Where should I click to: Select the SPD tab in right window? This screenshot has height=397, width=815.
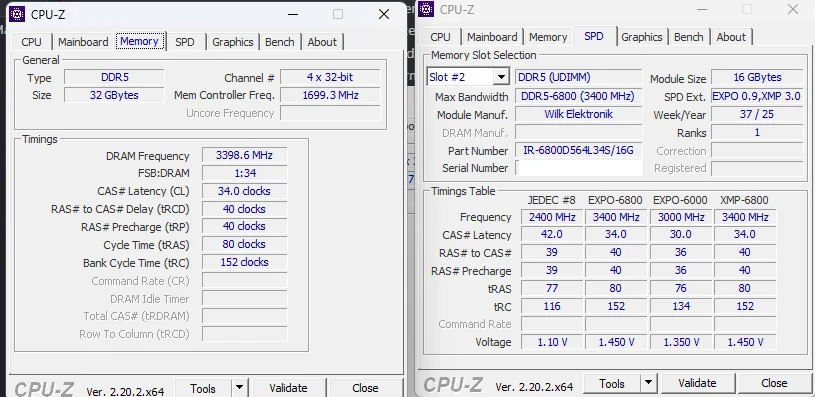[594, 36]
